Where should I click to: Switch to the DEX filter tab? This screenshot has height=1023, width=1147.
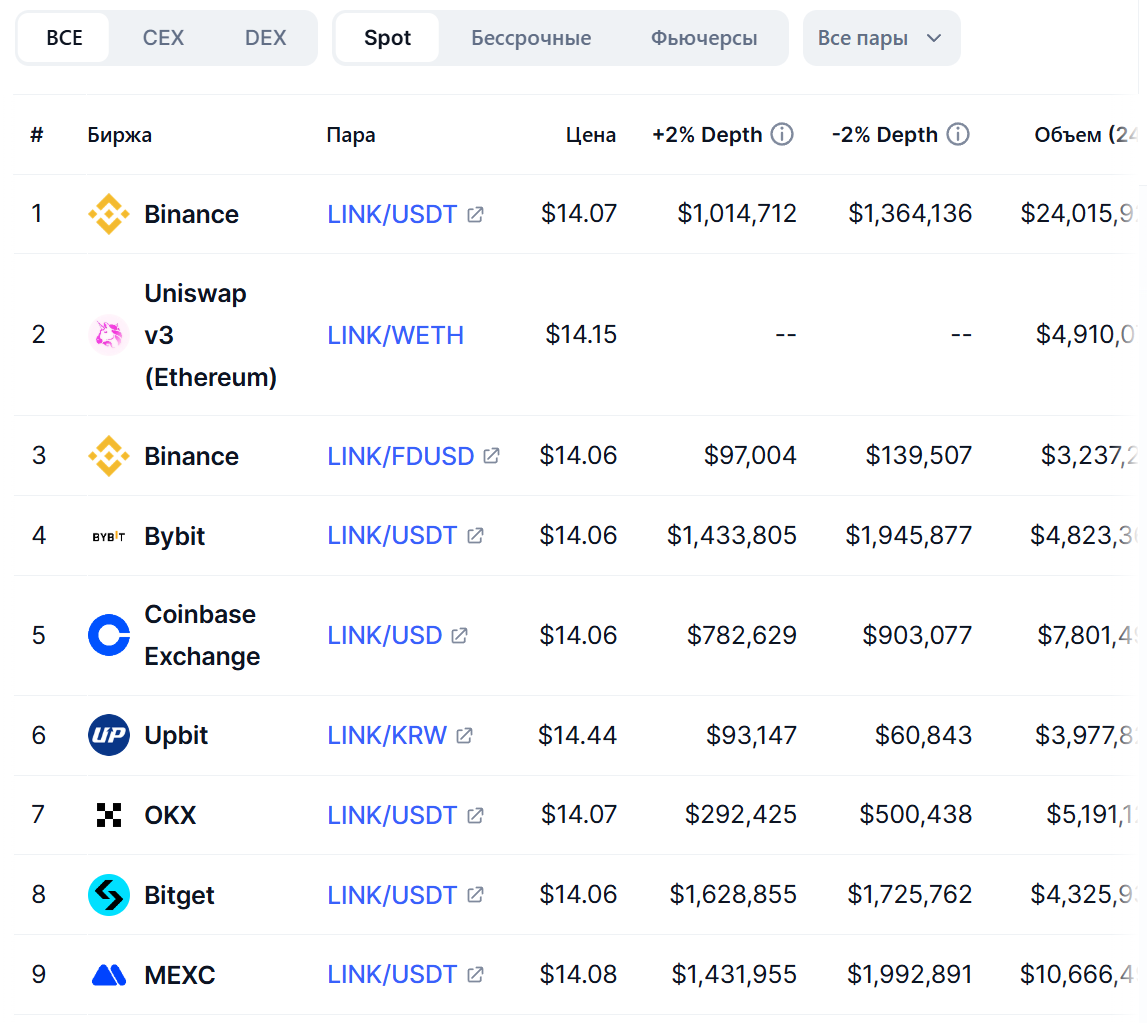266,38
